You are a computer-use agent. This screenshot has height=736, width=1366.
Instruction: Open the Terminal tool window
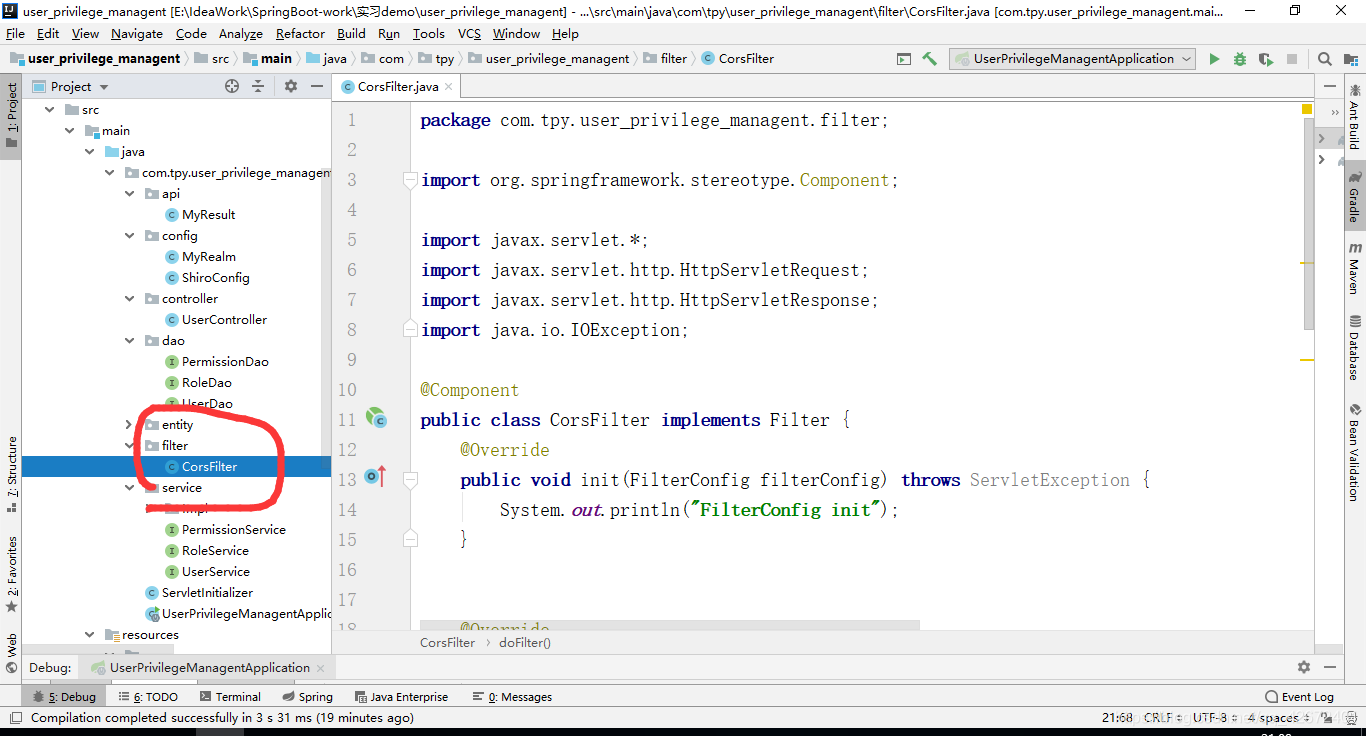pyautogui.click(x=229, y=697)
